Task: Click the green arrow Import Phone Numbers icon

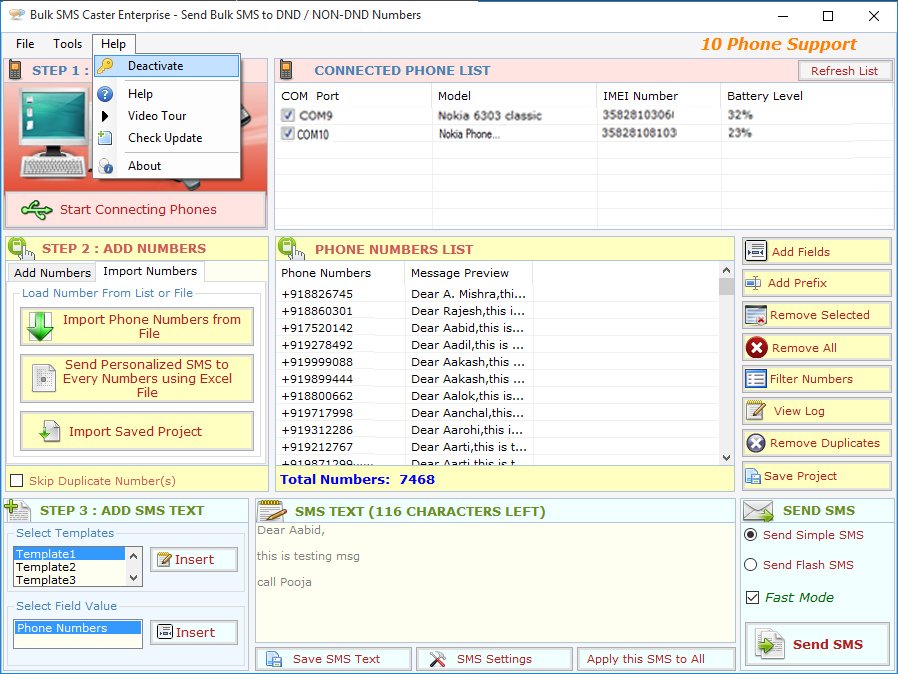Action: click(x=40, y=326)
